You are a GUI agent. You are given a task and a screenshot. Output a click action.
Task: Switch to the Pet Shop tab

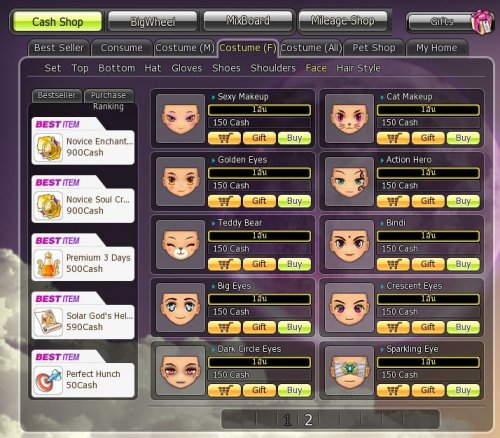tap(374, 48)
